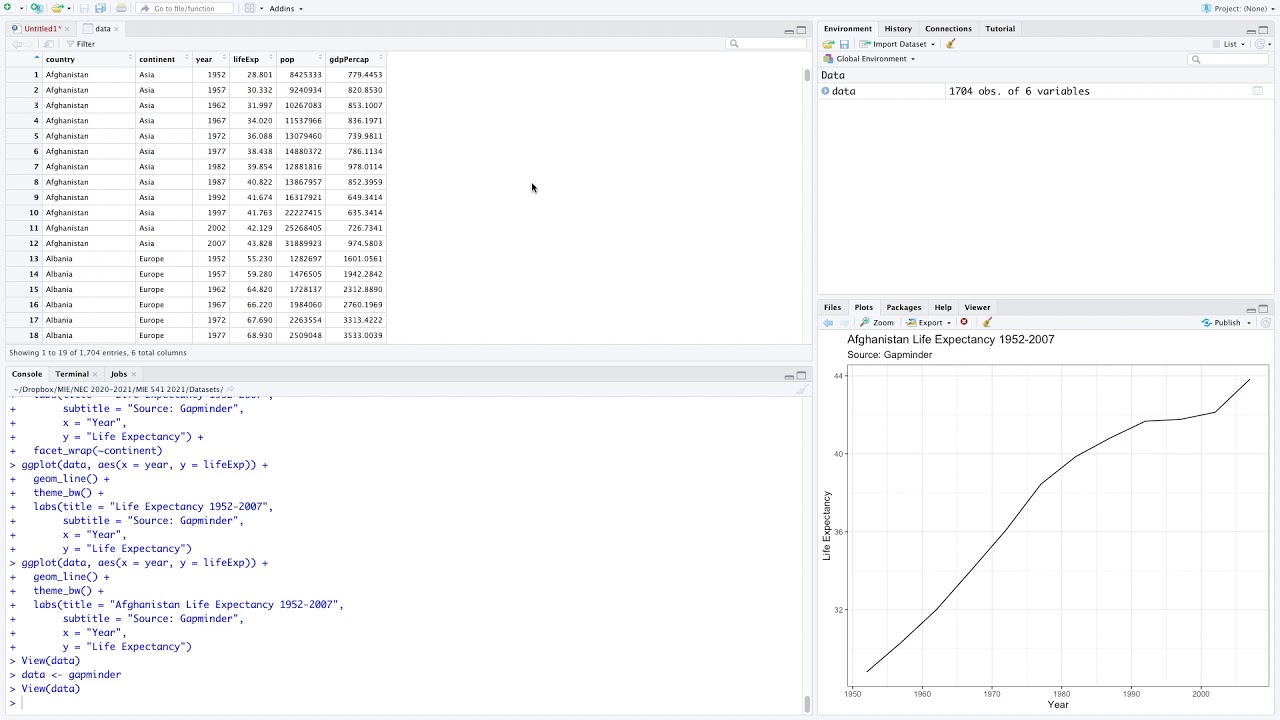1280x720 pixels.
Task: Clear console with broom icon
Action: [x=801, y=389]
